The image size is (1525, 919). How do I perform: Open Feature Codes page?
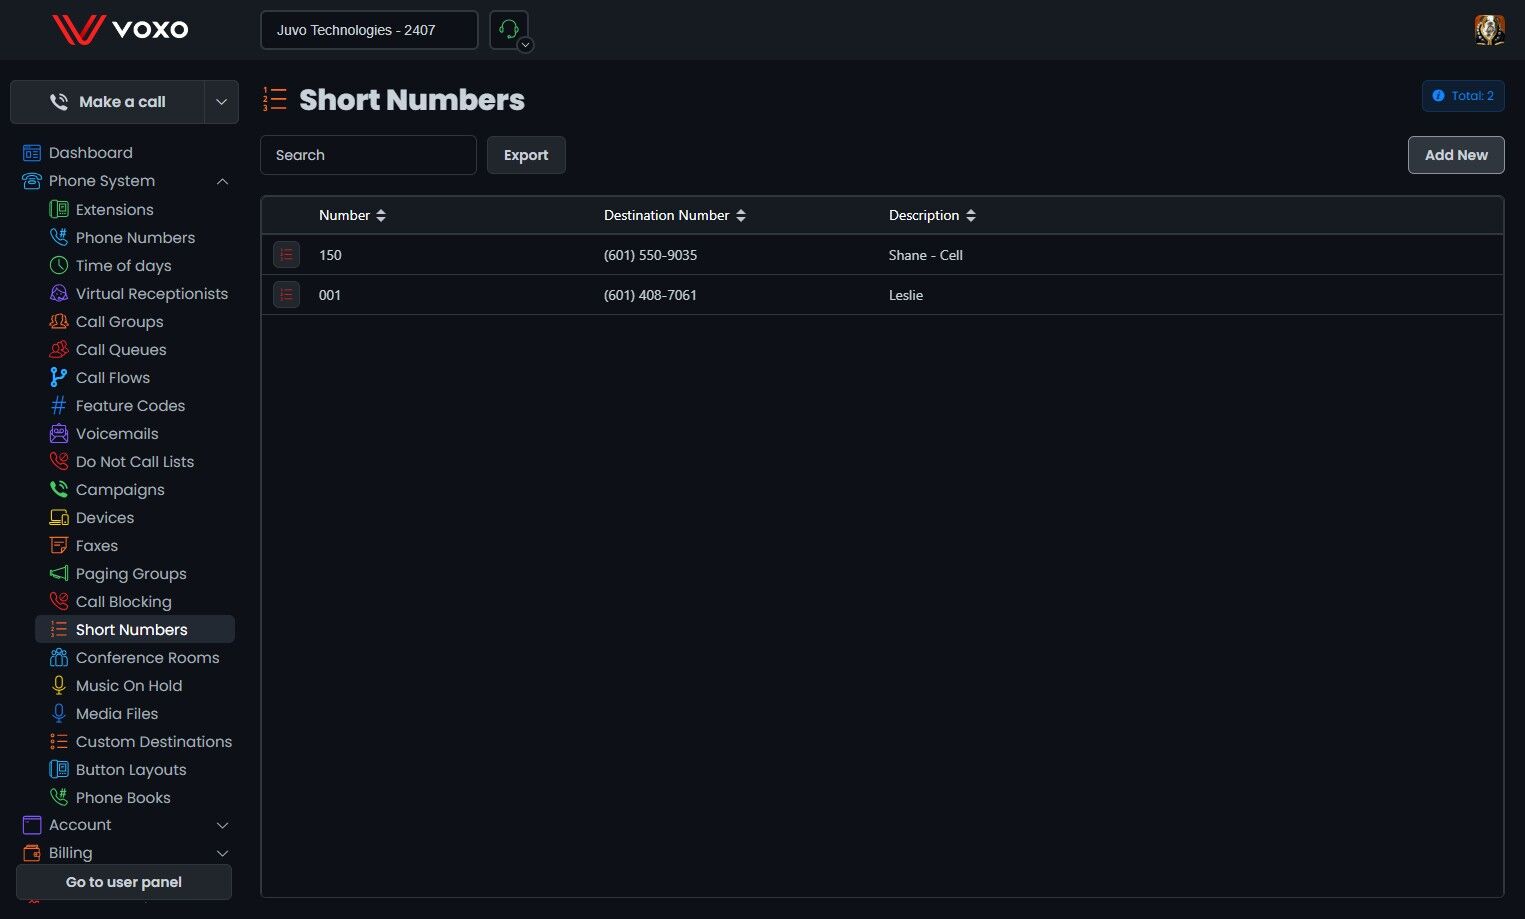coord(130,405)
